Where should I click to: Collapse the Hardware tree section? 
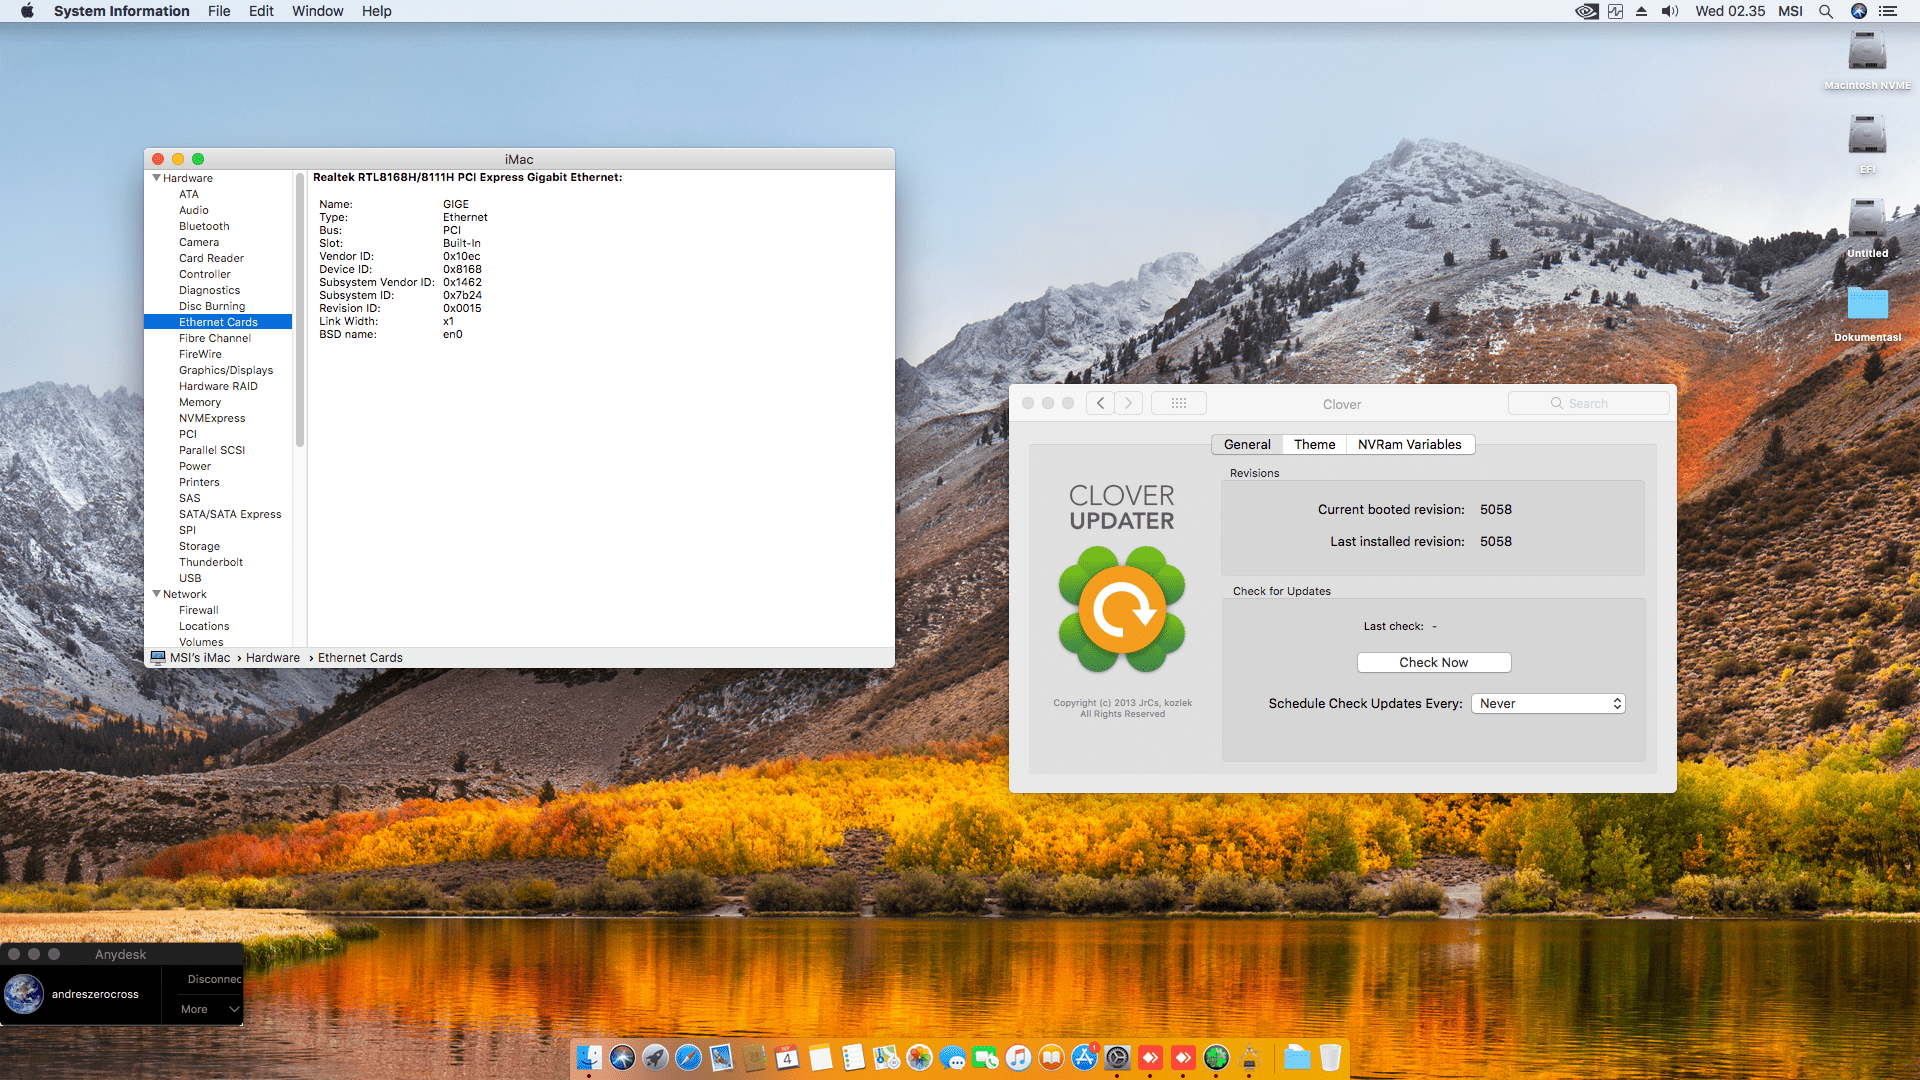(x=157, y=178)
